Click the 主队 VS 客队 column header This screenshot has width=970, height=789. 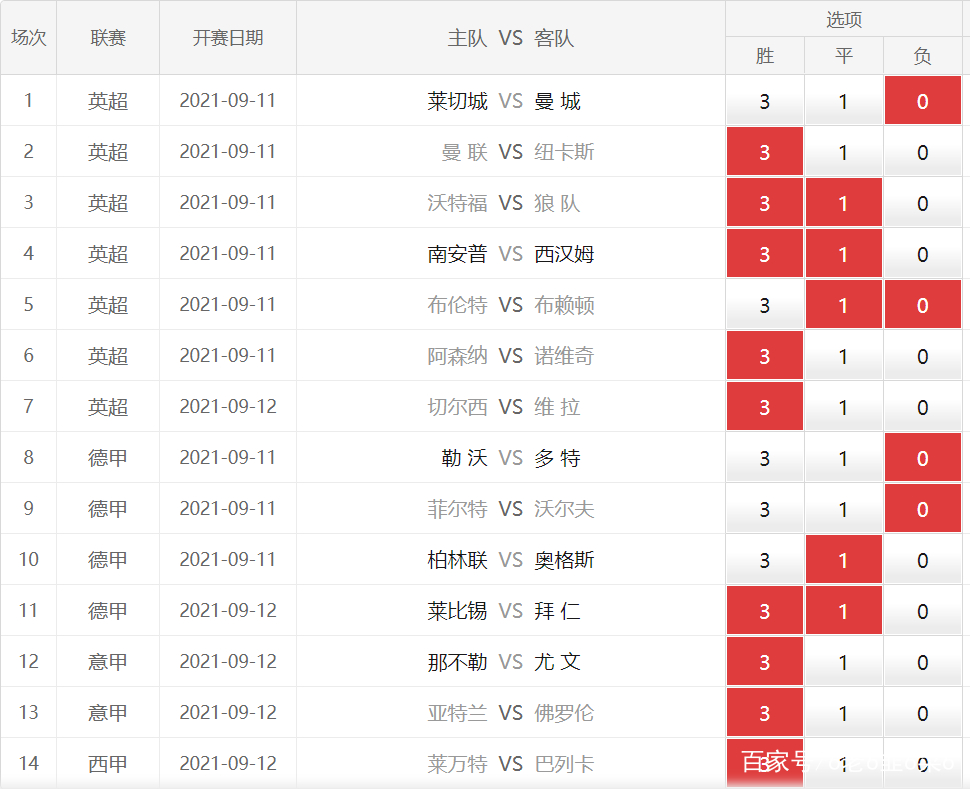click(x=510, y=38)
